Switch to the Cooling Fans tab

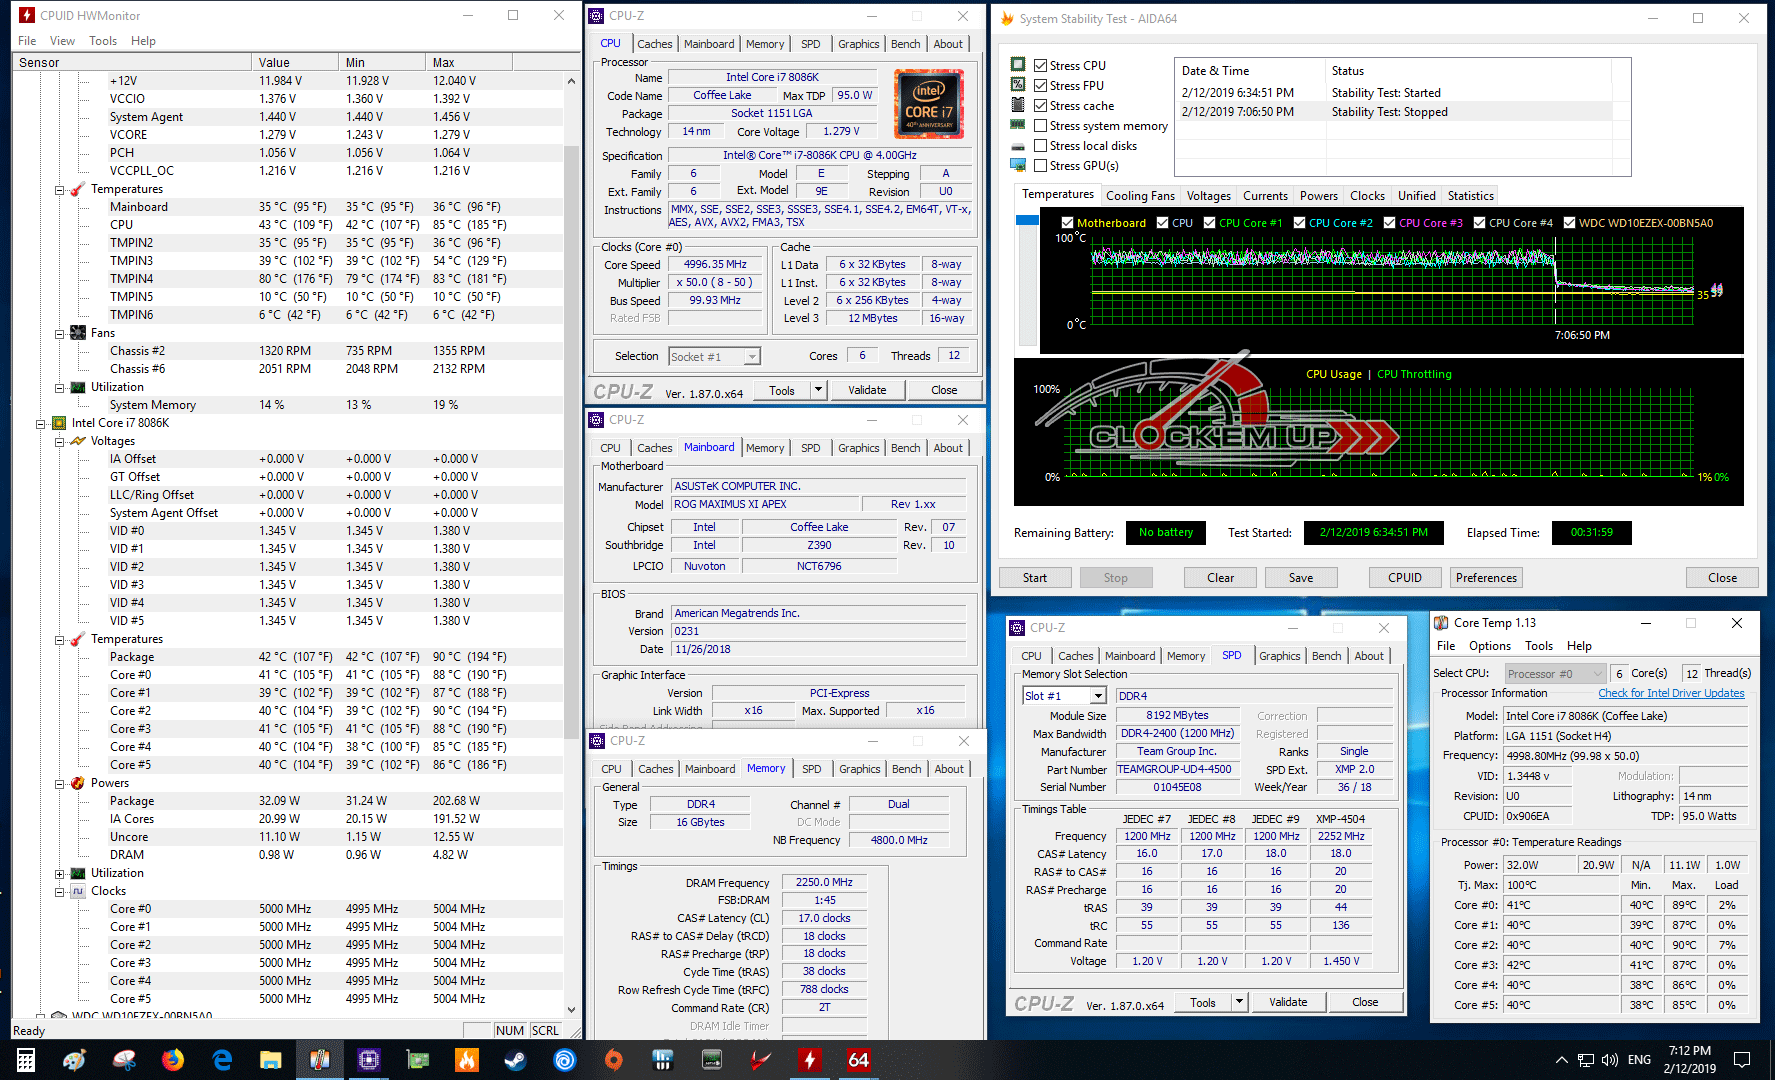[1140, 196]
